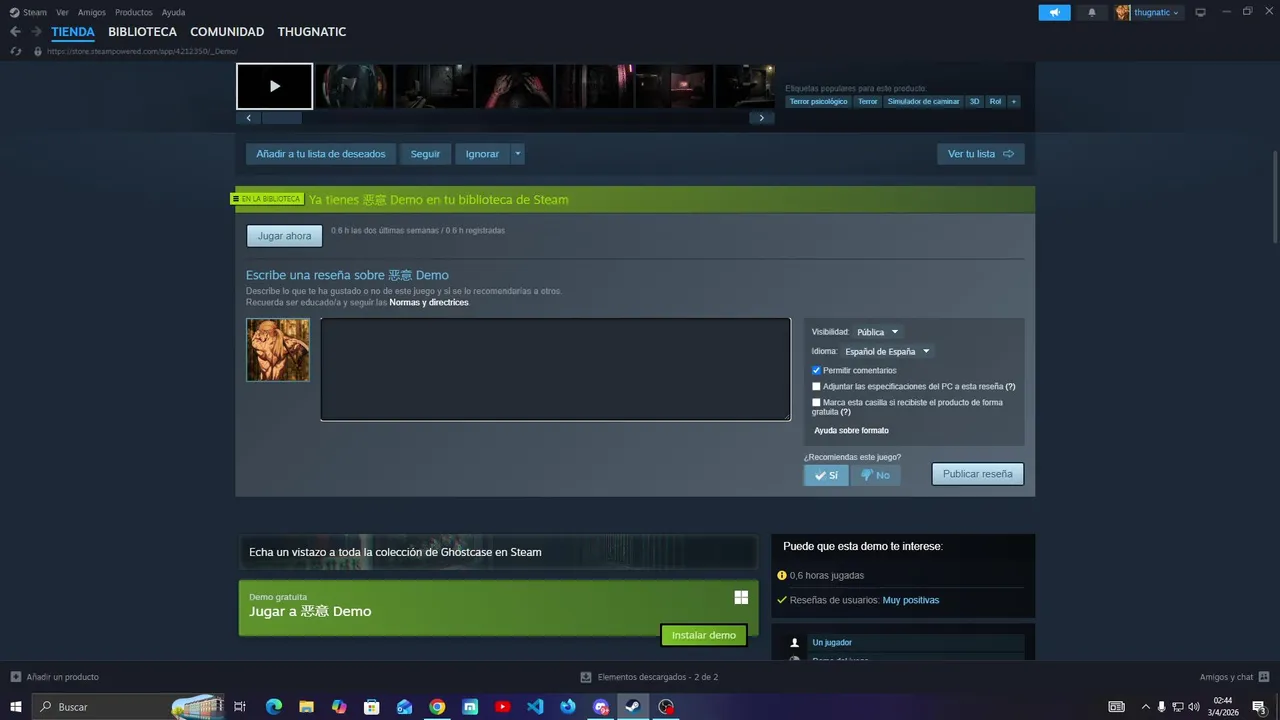Click the media strip horizontal scrollbar
The image size is (1280, 720).
tap(281, 118)
